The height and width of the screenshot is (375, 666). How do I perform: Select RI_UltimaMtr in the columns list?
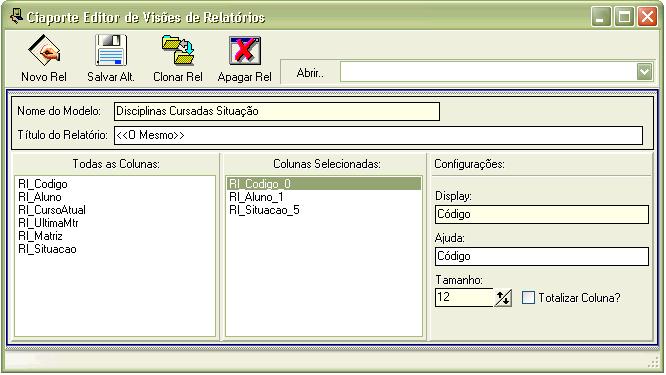[48, 223]
